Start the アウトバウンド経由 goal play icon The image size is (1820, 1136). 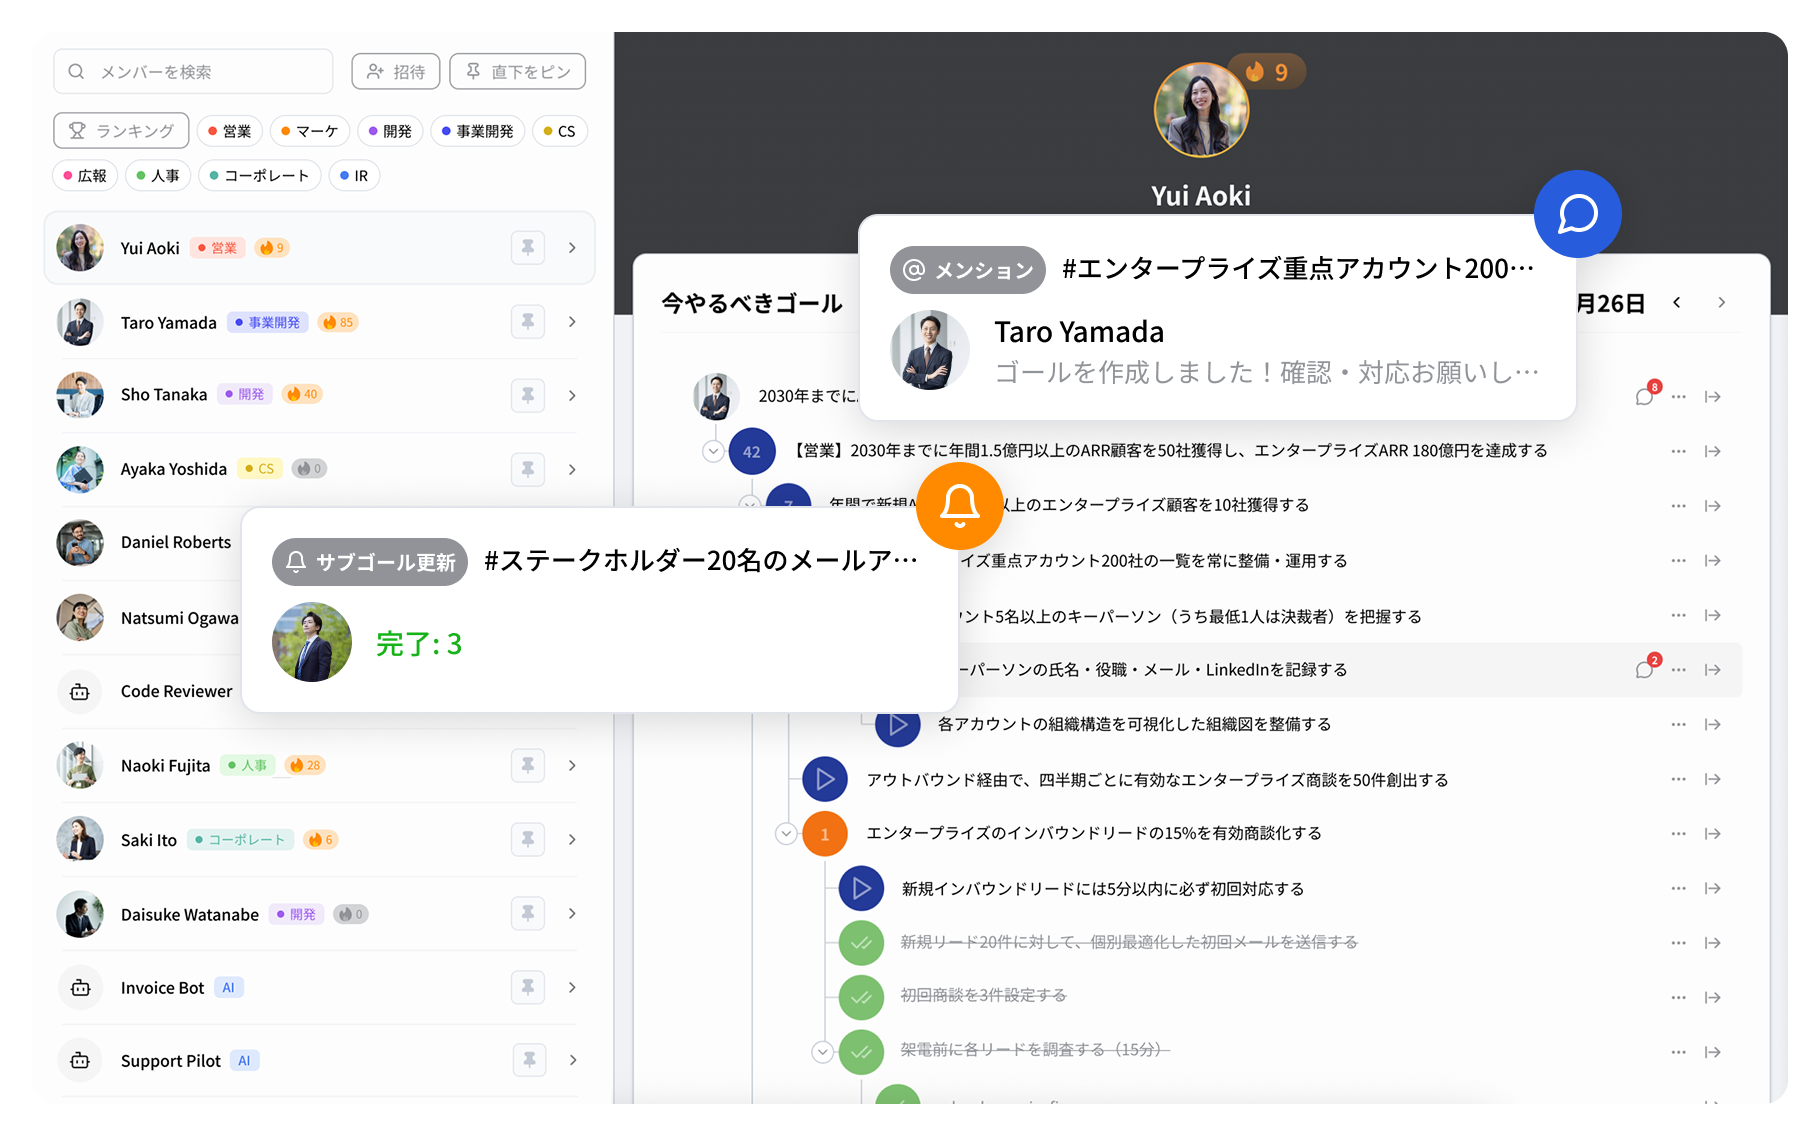point(825,779)
